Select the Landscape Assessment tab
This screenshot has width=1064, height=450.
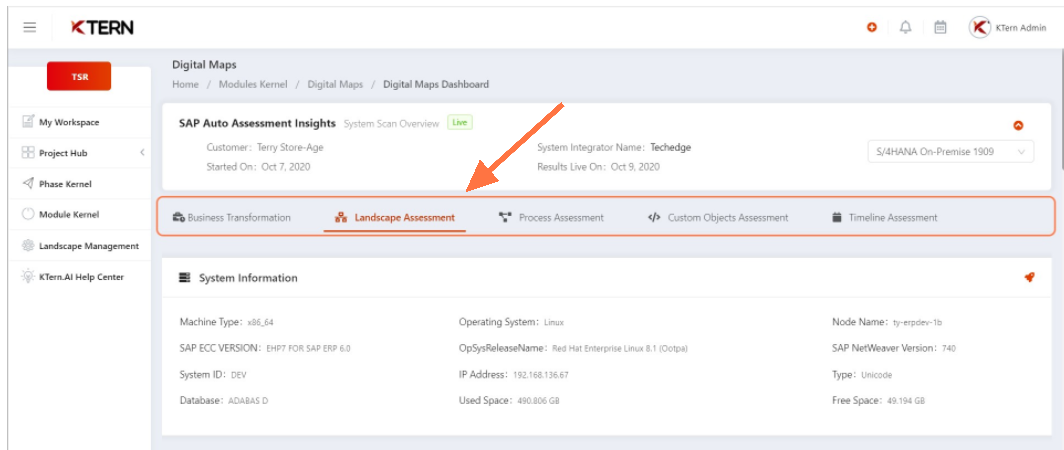point(395,218)
